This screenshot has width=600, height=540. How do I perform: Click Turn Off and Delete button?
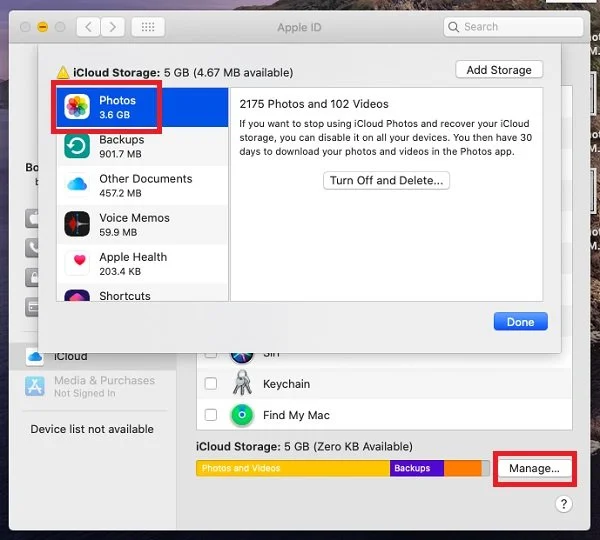pos(386,180)
